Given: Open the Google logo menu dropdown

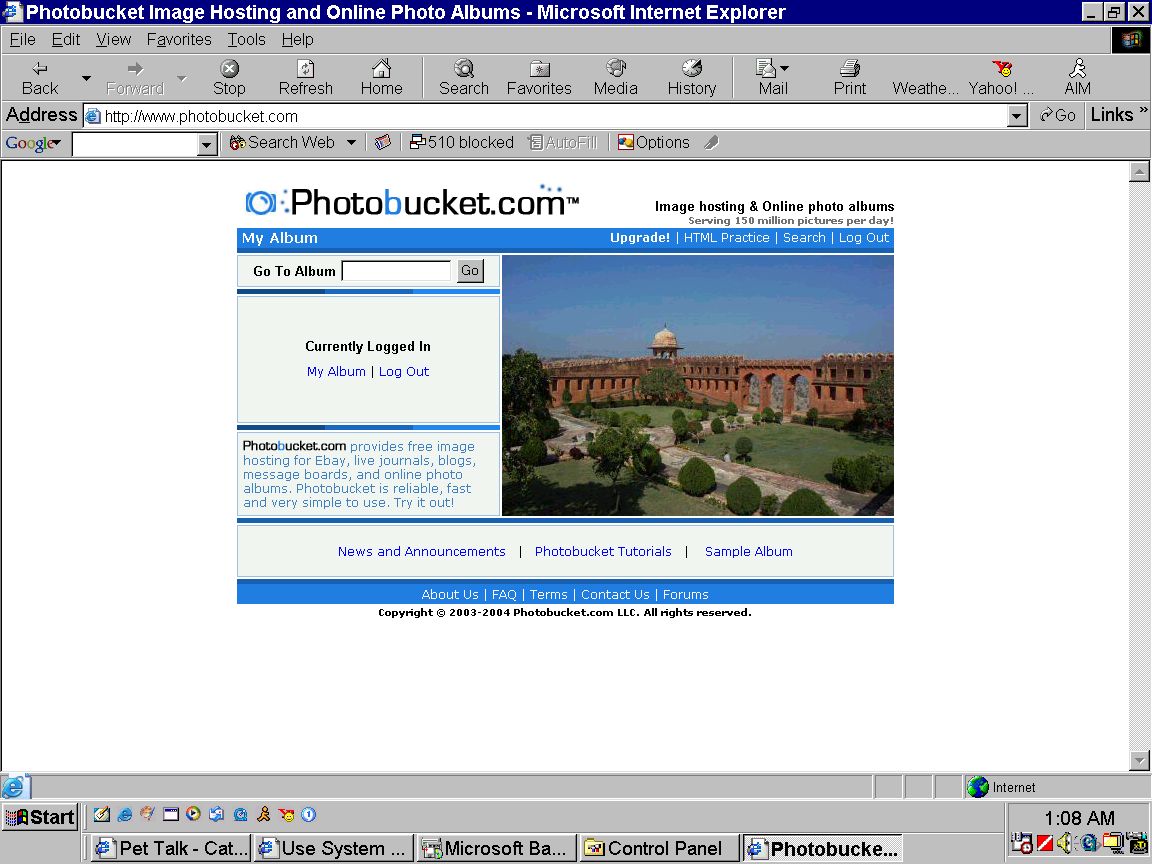Looking at the screenshot, I should point(33,143).
